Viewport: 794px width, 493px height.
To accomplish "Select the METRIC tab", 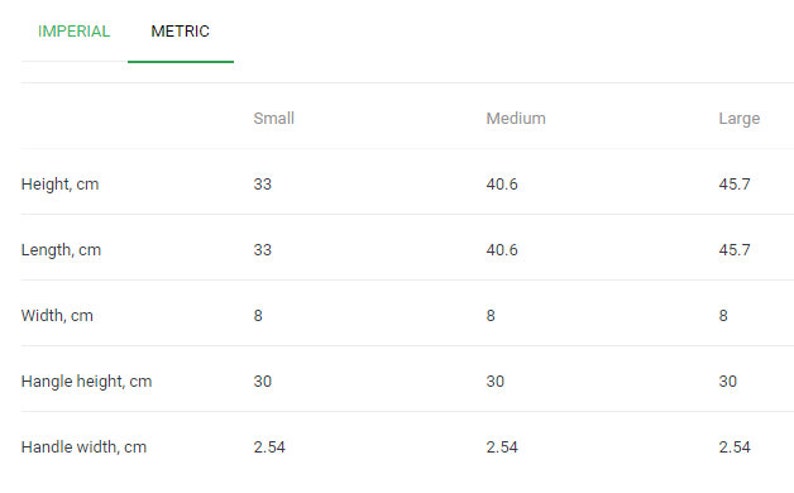I will (180, 31).
